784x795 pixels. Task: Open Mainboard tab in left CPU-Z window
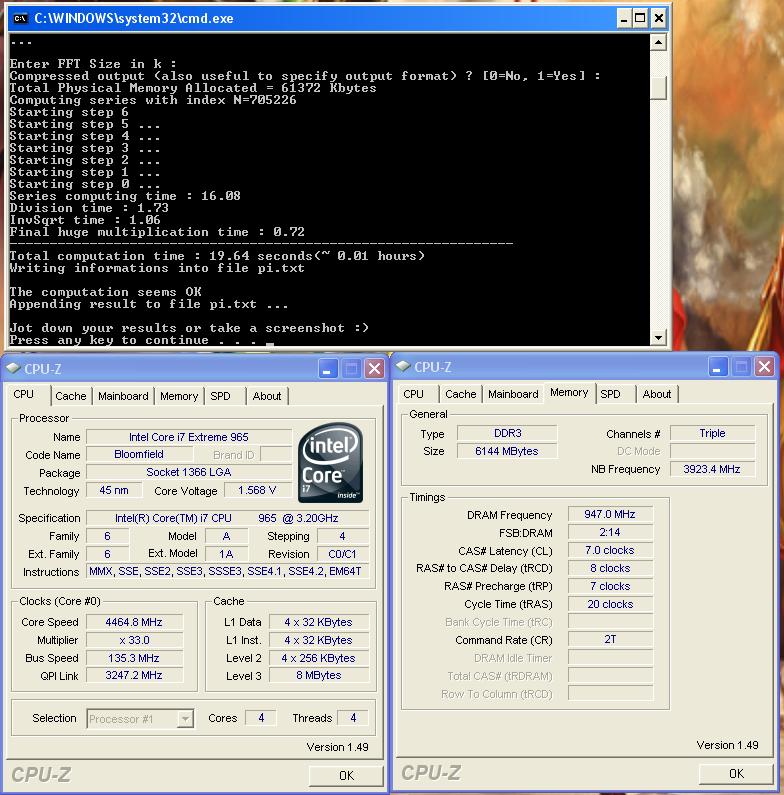pyautogui.click(x=123, y=396)
